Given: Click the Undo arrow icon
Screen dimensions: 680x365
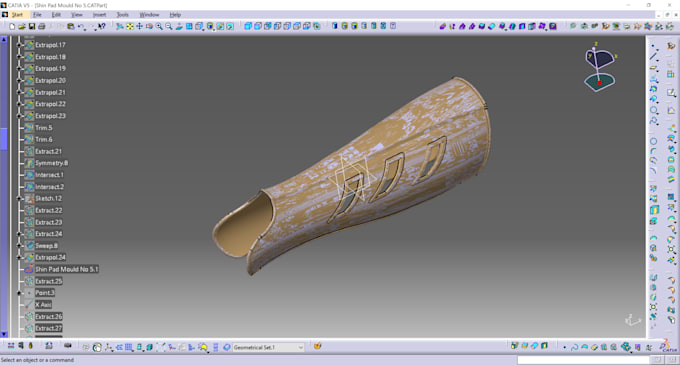Looking at the screenshot, I should pyautogui.click(x=81, y=26).
